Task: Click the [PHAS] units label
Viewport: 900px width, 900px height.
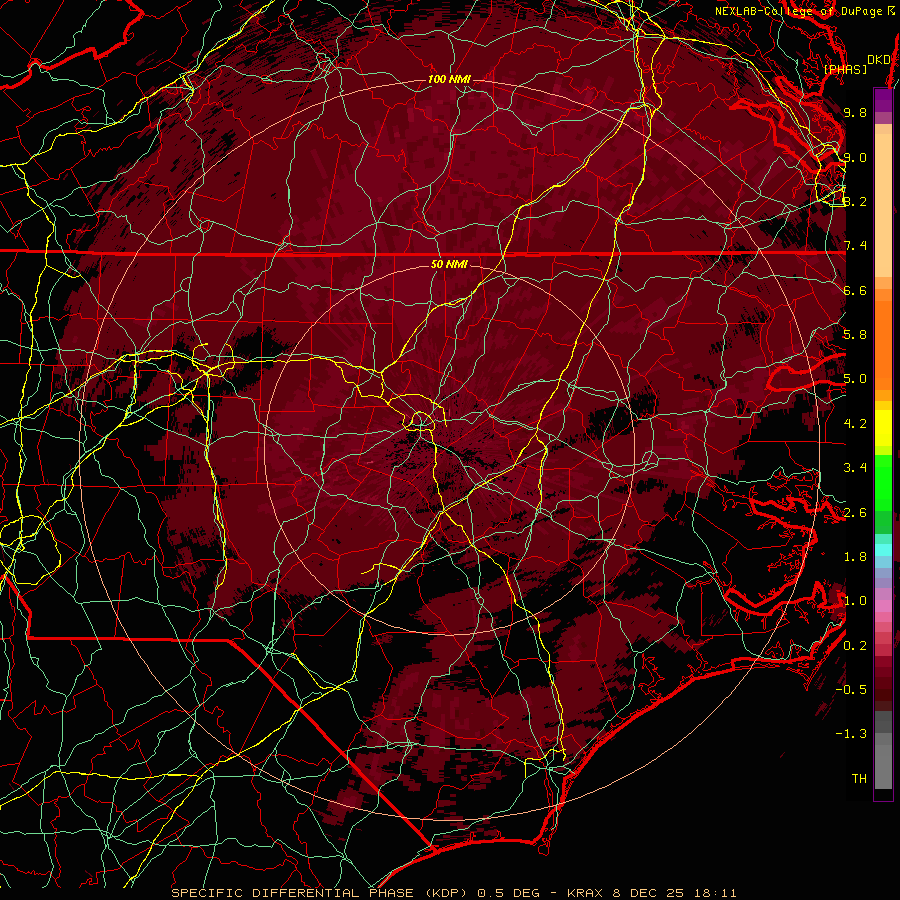Action: click(x=845, y=70)
